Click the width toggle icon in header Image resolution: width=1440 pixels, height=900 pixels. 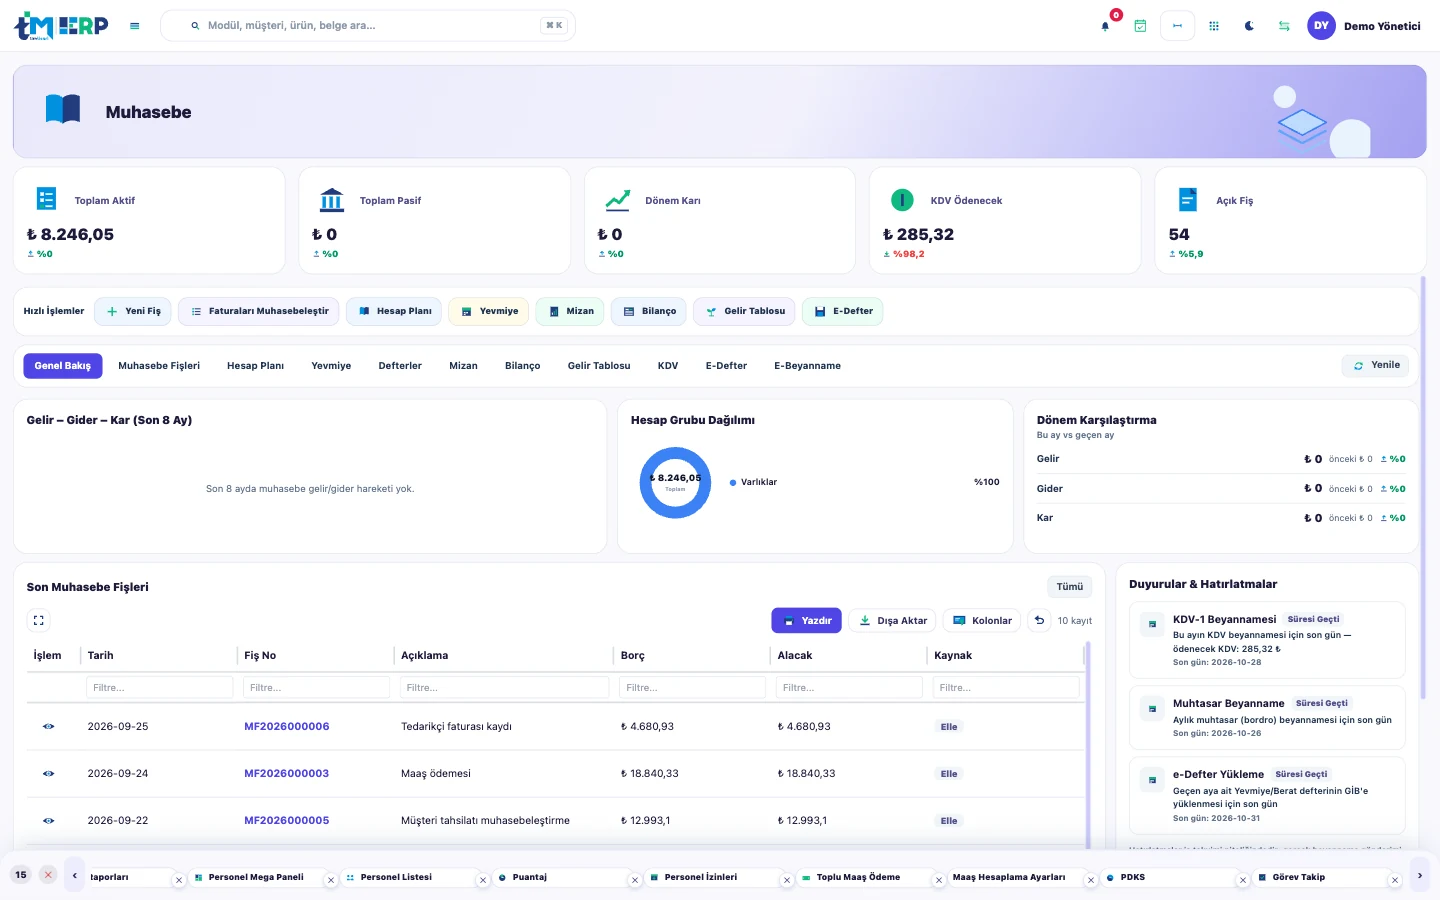click(x=1177, y=26)
